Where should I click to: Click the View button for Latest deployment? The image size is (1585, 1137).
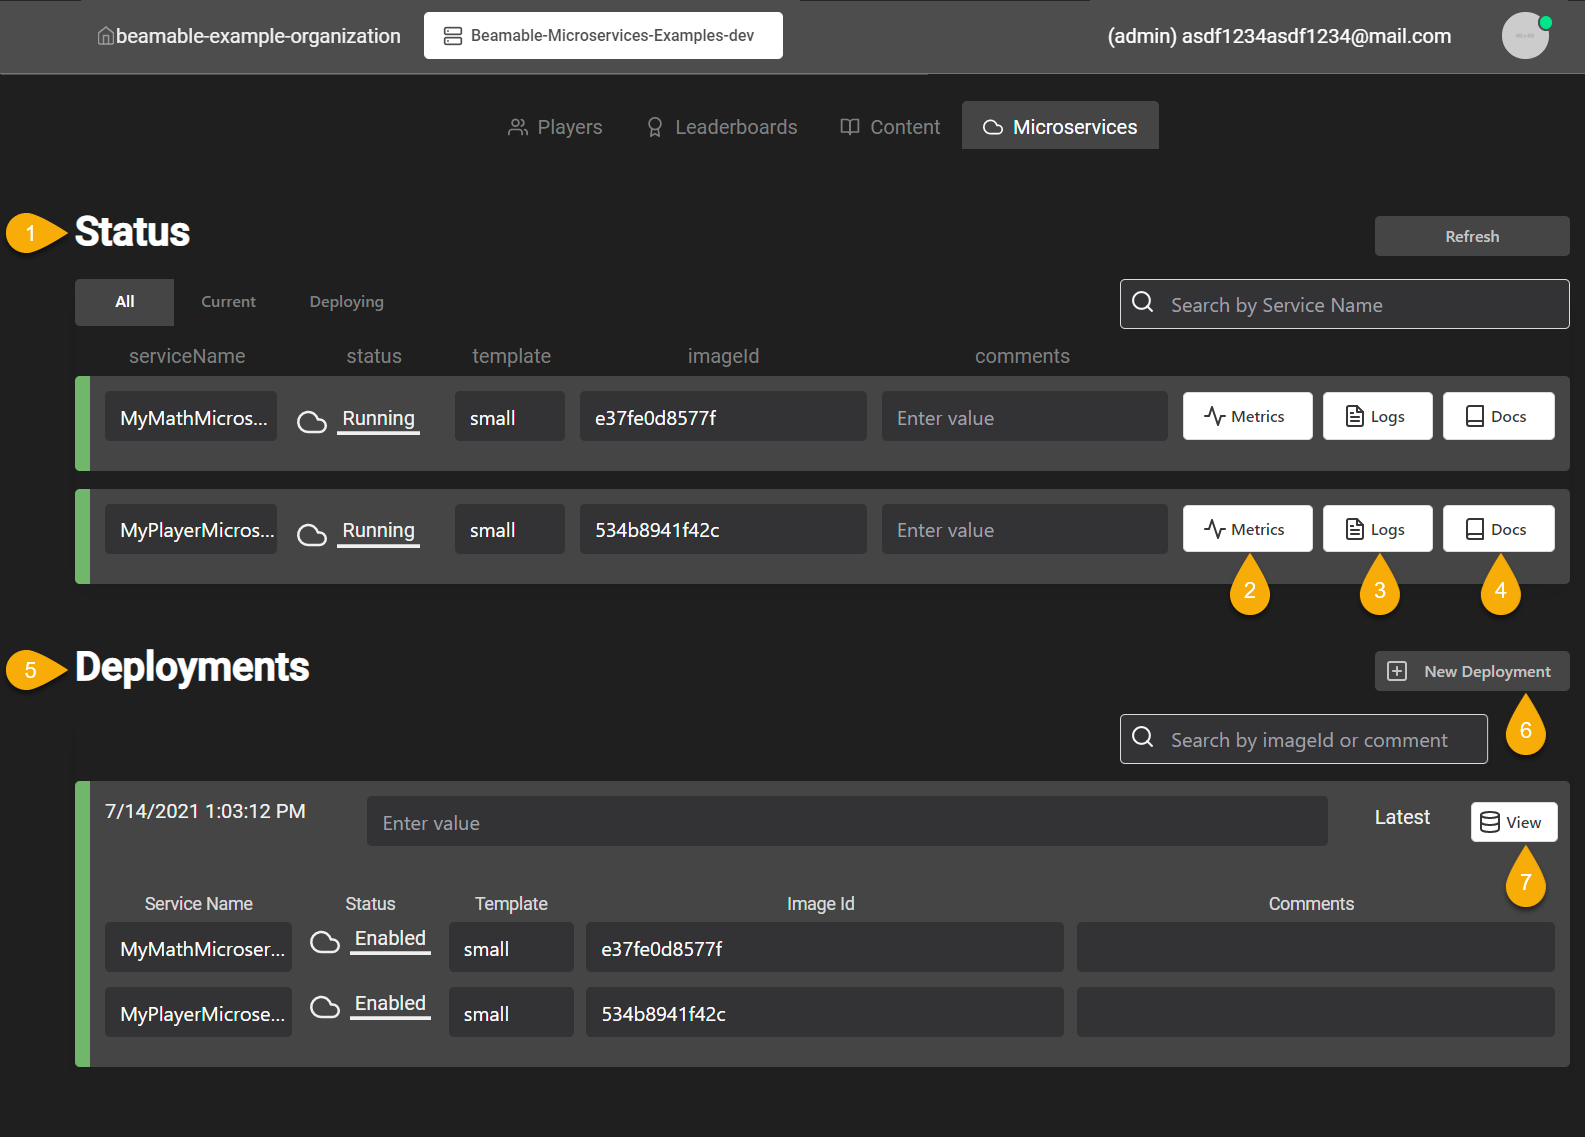1513,822
